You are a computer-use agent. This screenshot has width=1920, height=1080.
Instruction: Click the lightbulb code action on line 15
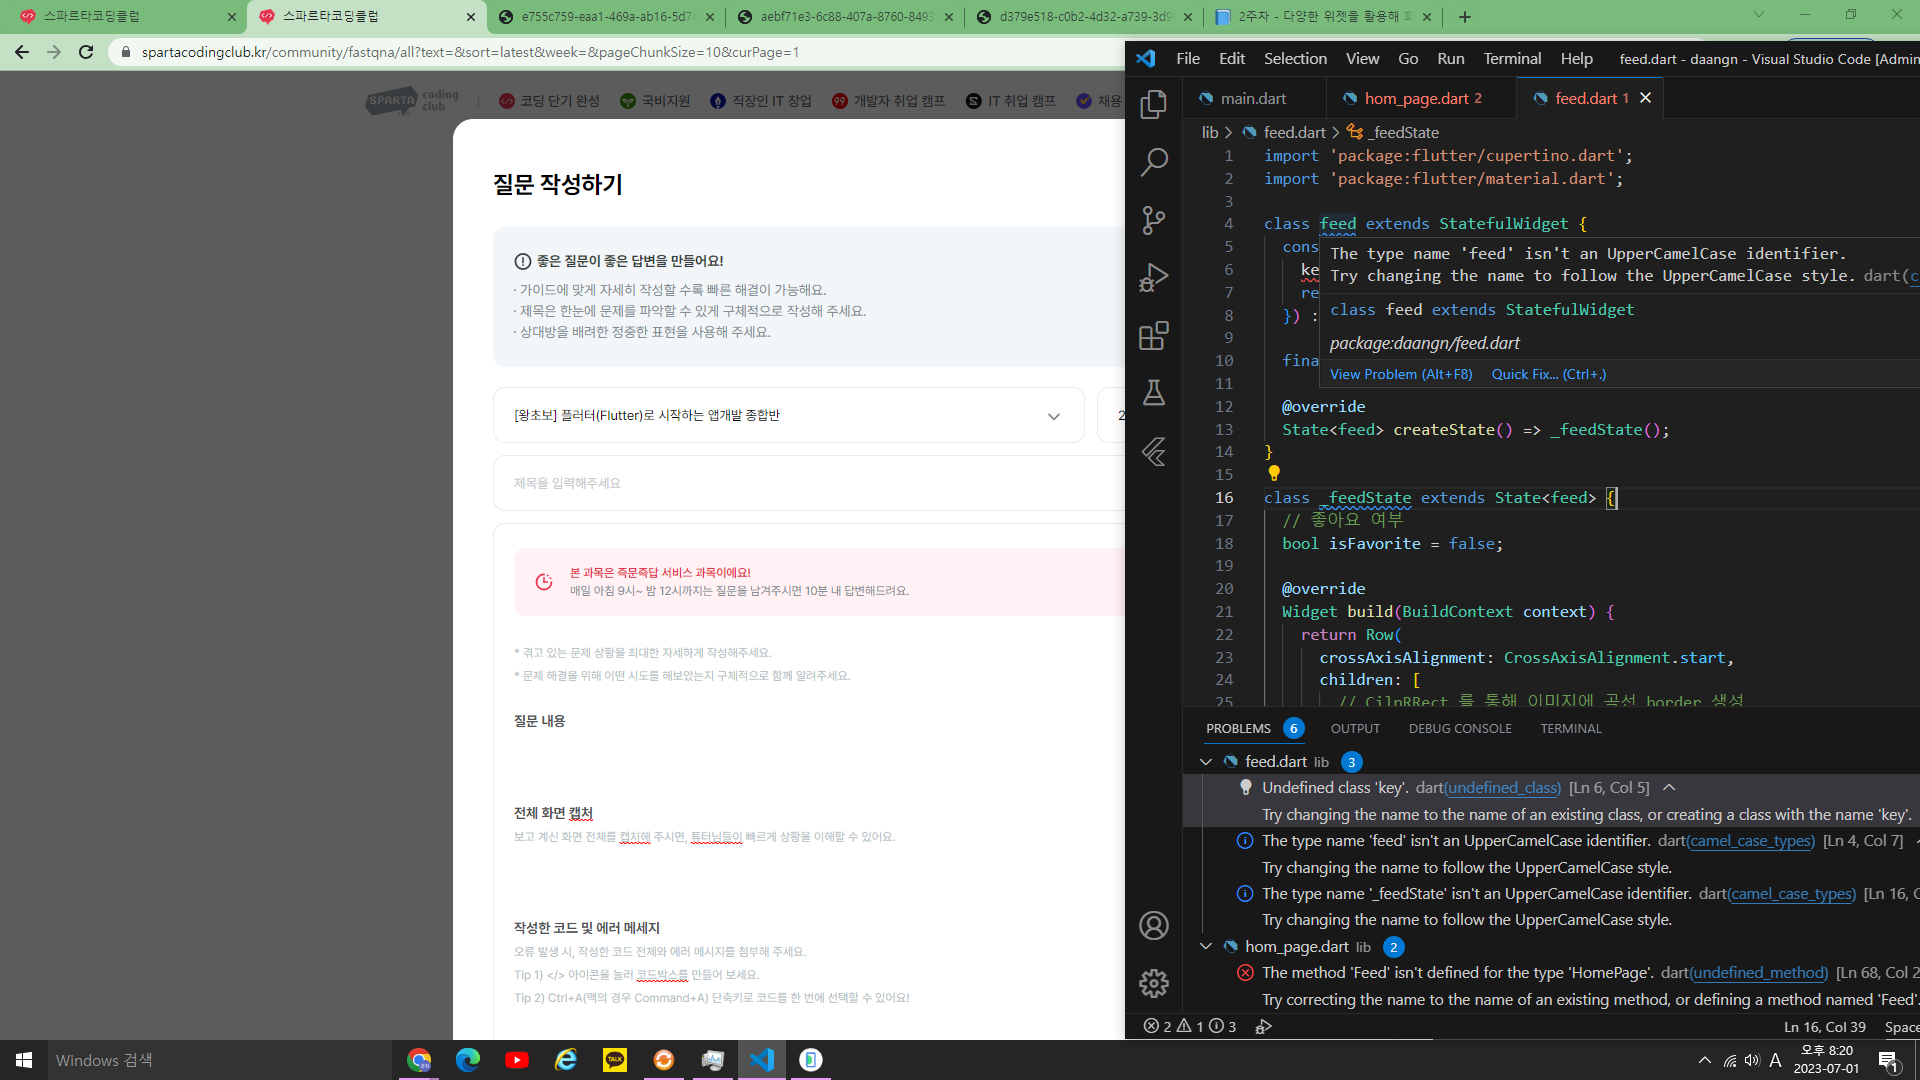[1274, 473]
